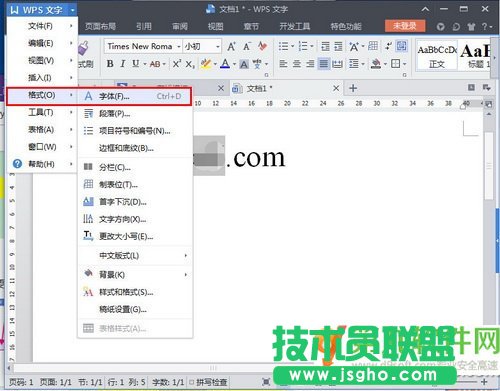Apply the 正文 style
The width and height of the screenshot is (500, 391).
pyautogui.click(x=437, y=57)
